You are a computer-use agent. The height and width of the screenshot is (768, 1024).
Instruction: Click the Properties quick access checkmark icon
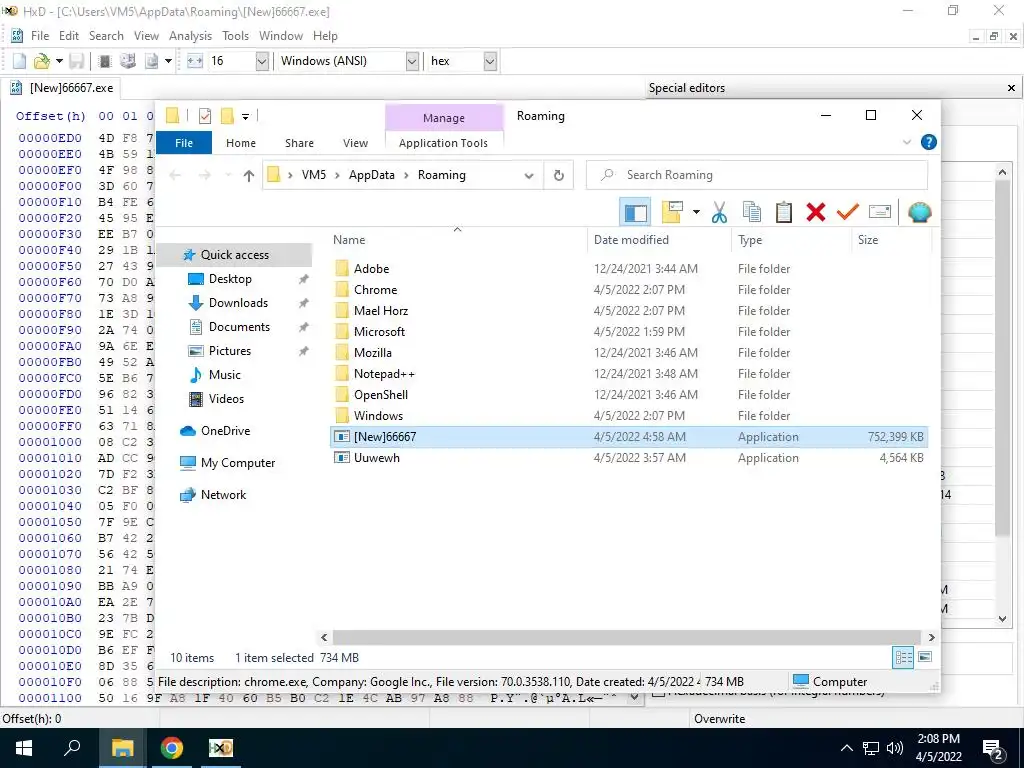click(205, 116)
